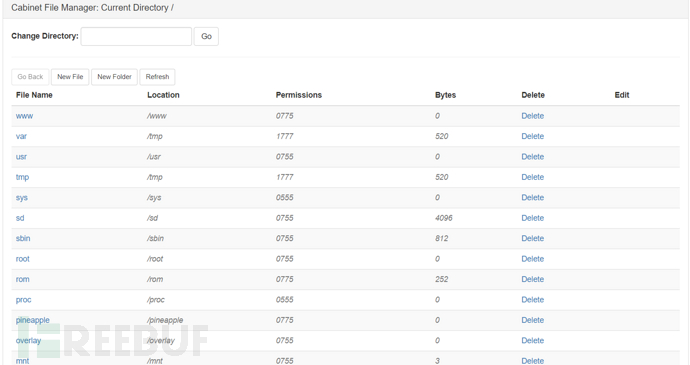Open the var folder link

(21, 136)
